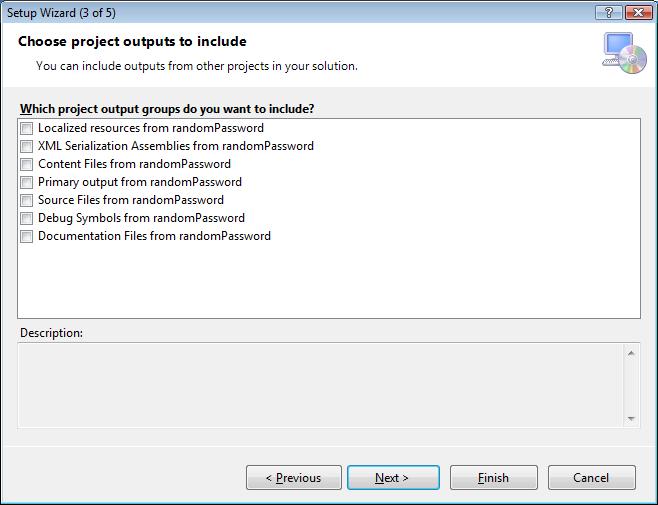Click the Setup Wizard title bar
Screen dimensions: 658x505
300,11
